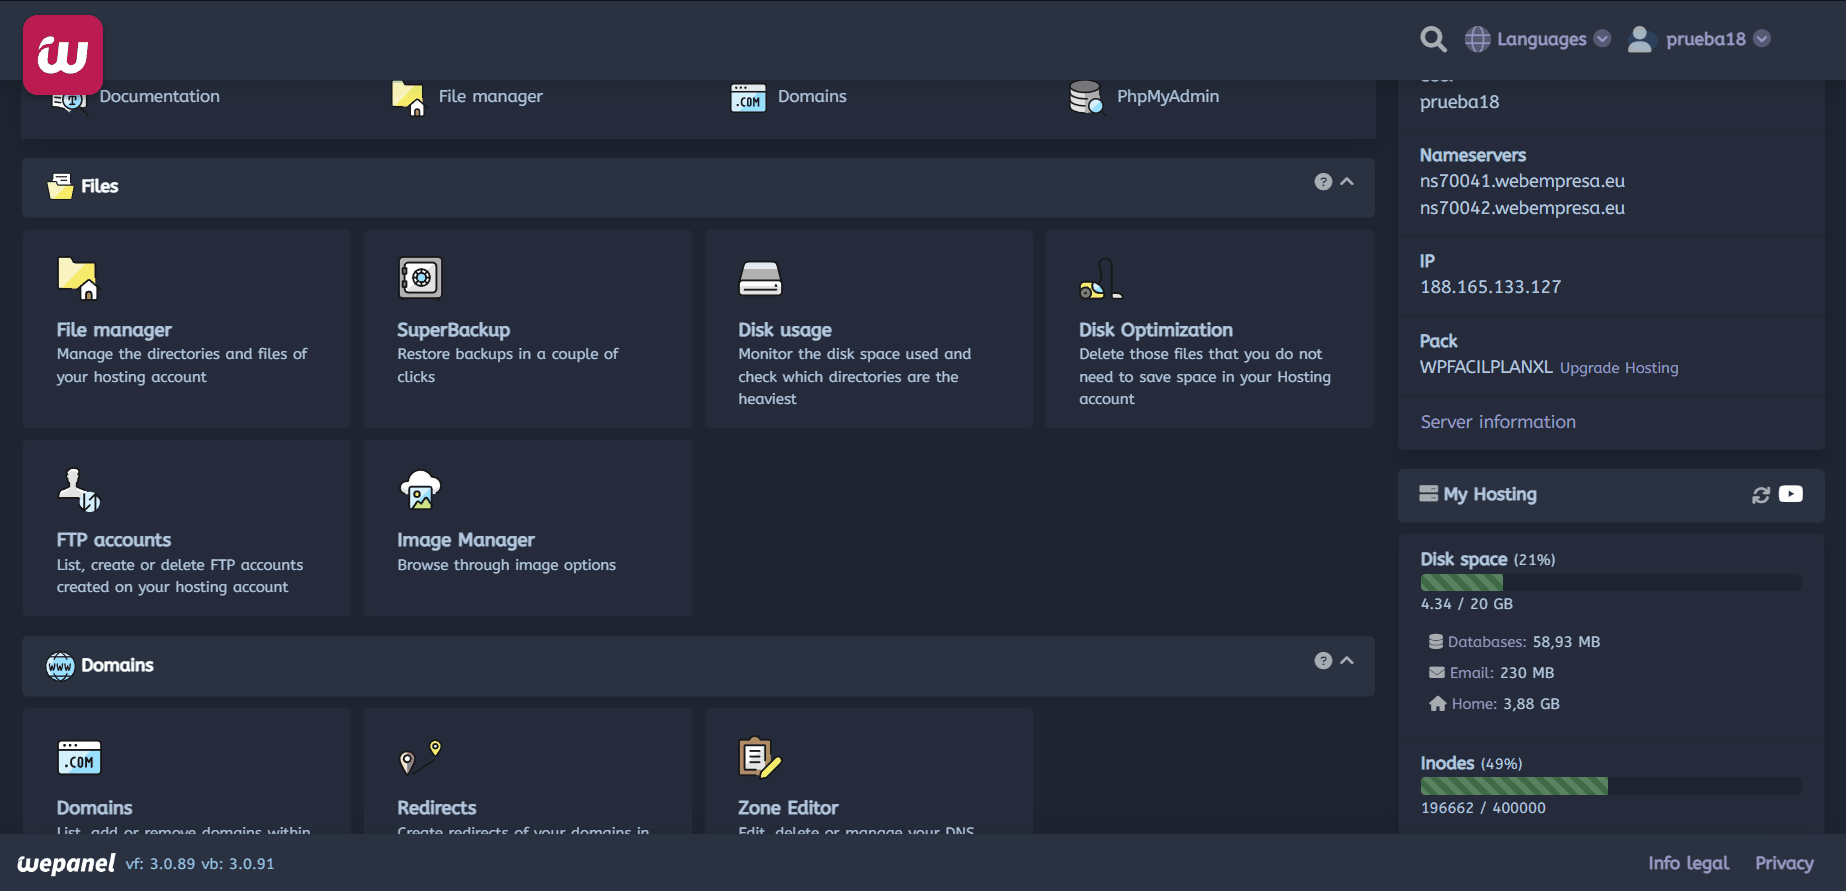Open the Image Manager cloud icon
Screen dimensions: 1846x891
(420, 489)
